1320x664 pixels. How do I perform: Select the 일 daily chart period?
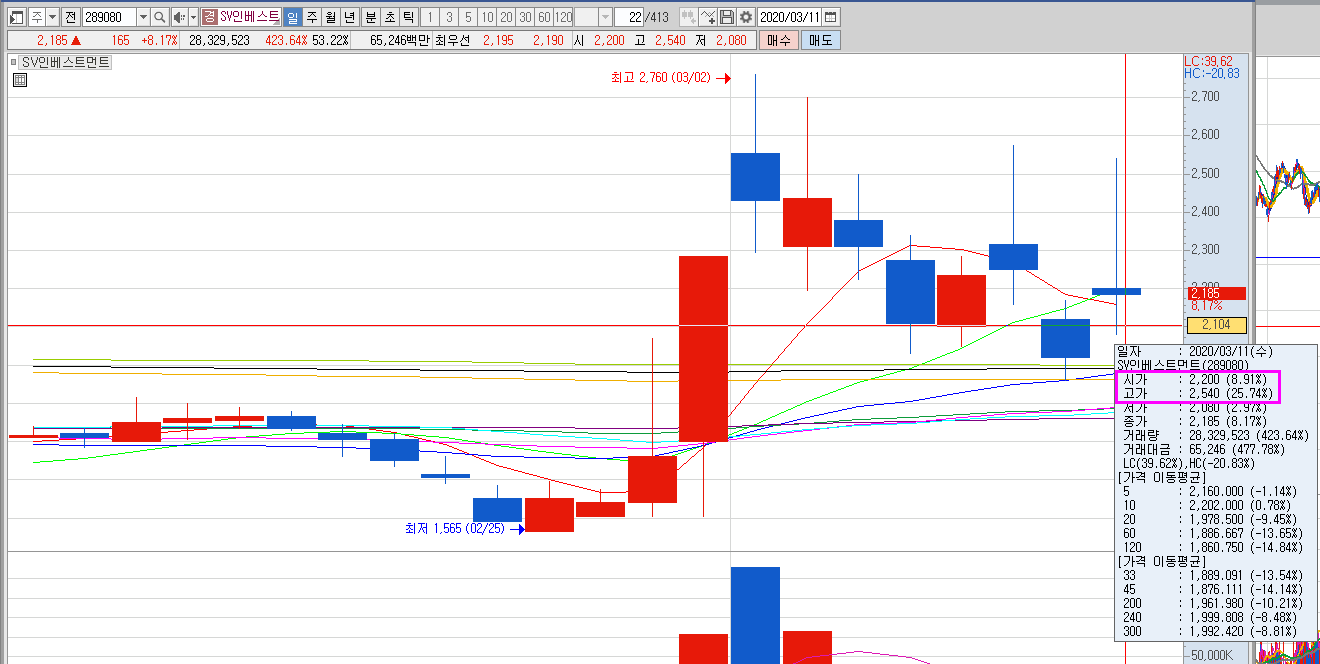coord(292,17)
